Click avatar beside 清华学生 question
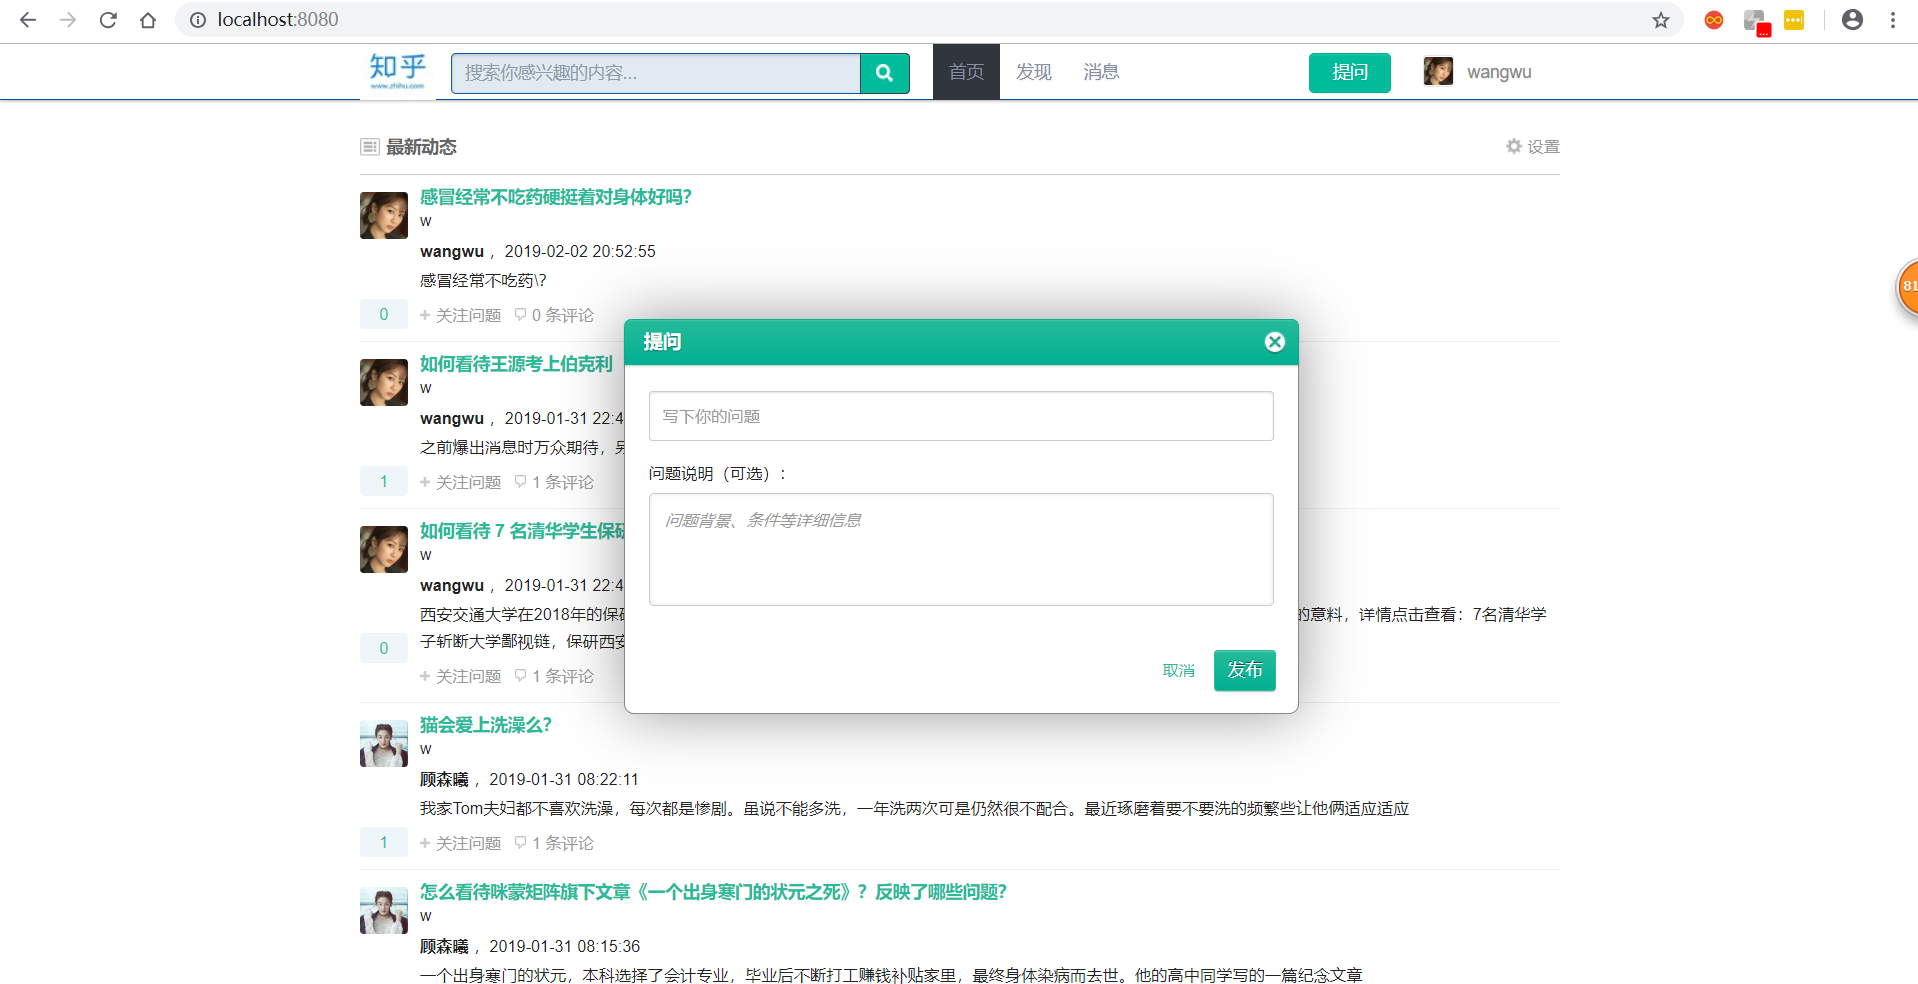This screenshot has width=1918, height=984. coord(384,549)
